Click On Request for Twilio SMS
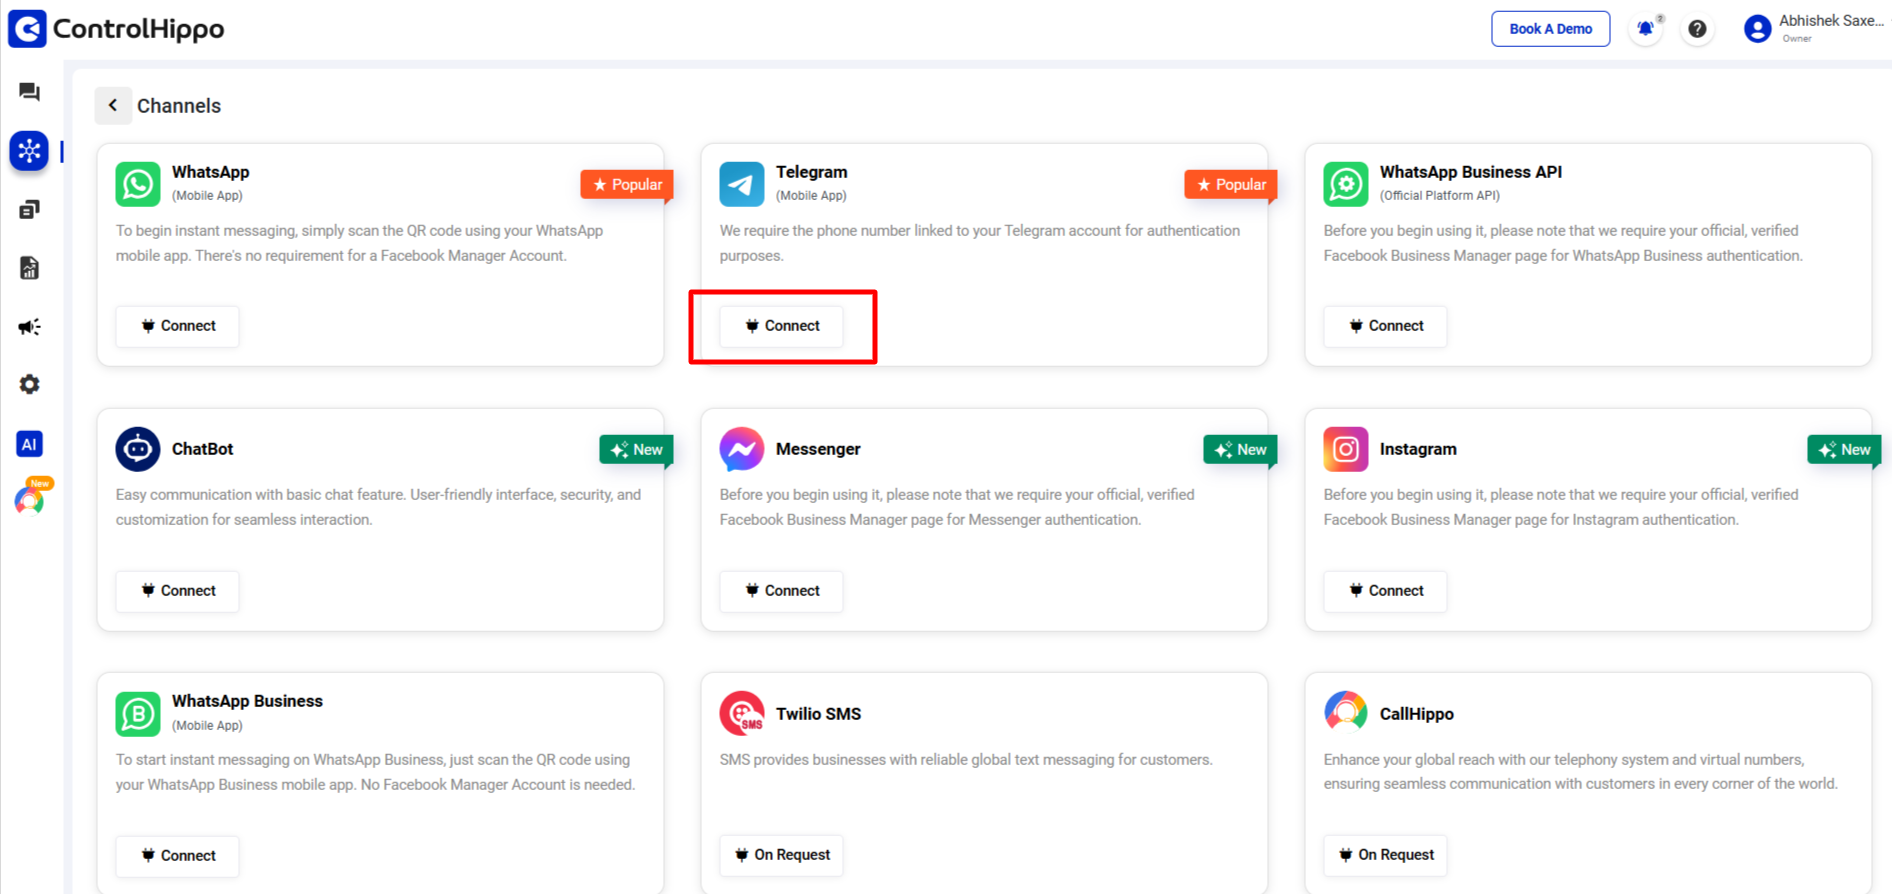The width and height of the screenshot is (1892, 894). coord(782,855)
